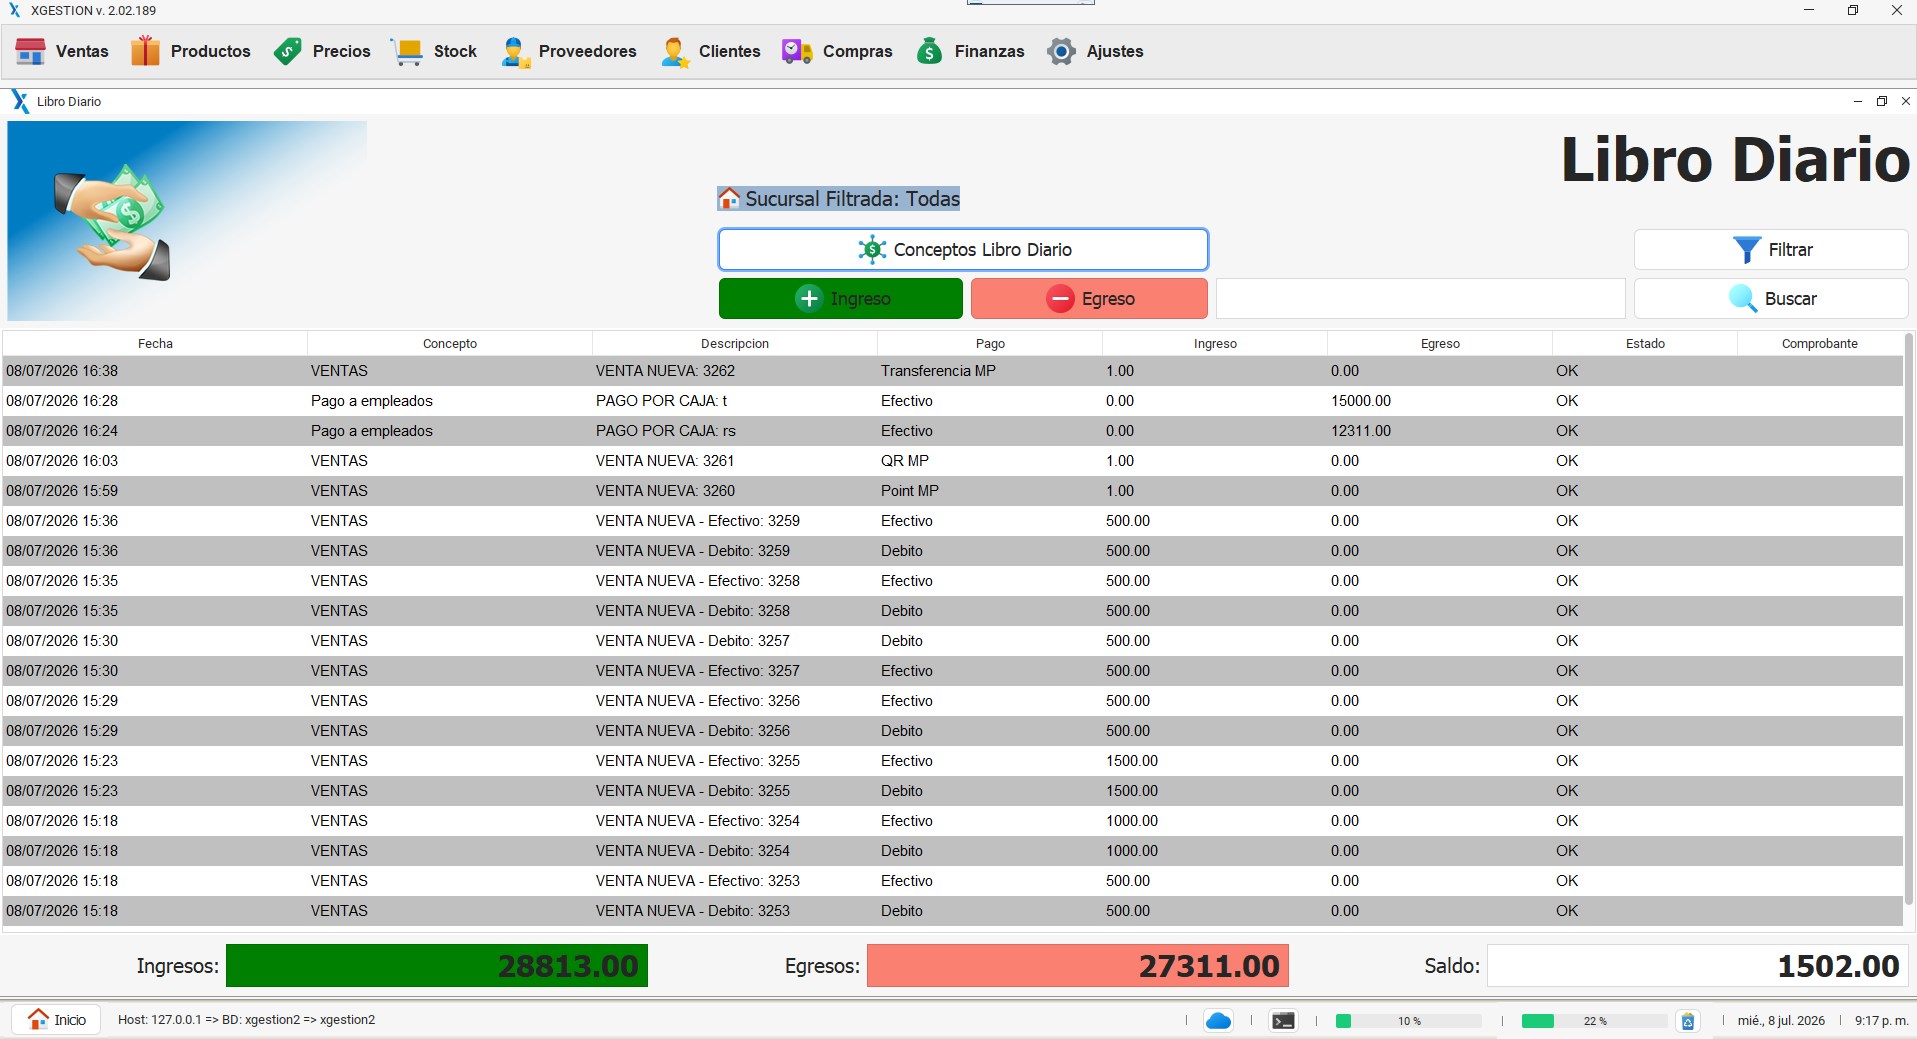Click the Precios price tag icon
The width and height of the screenshot is (1917, 1039).
coord(288,51)
